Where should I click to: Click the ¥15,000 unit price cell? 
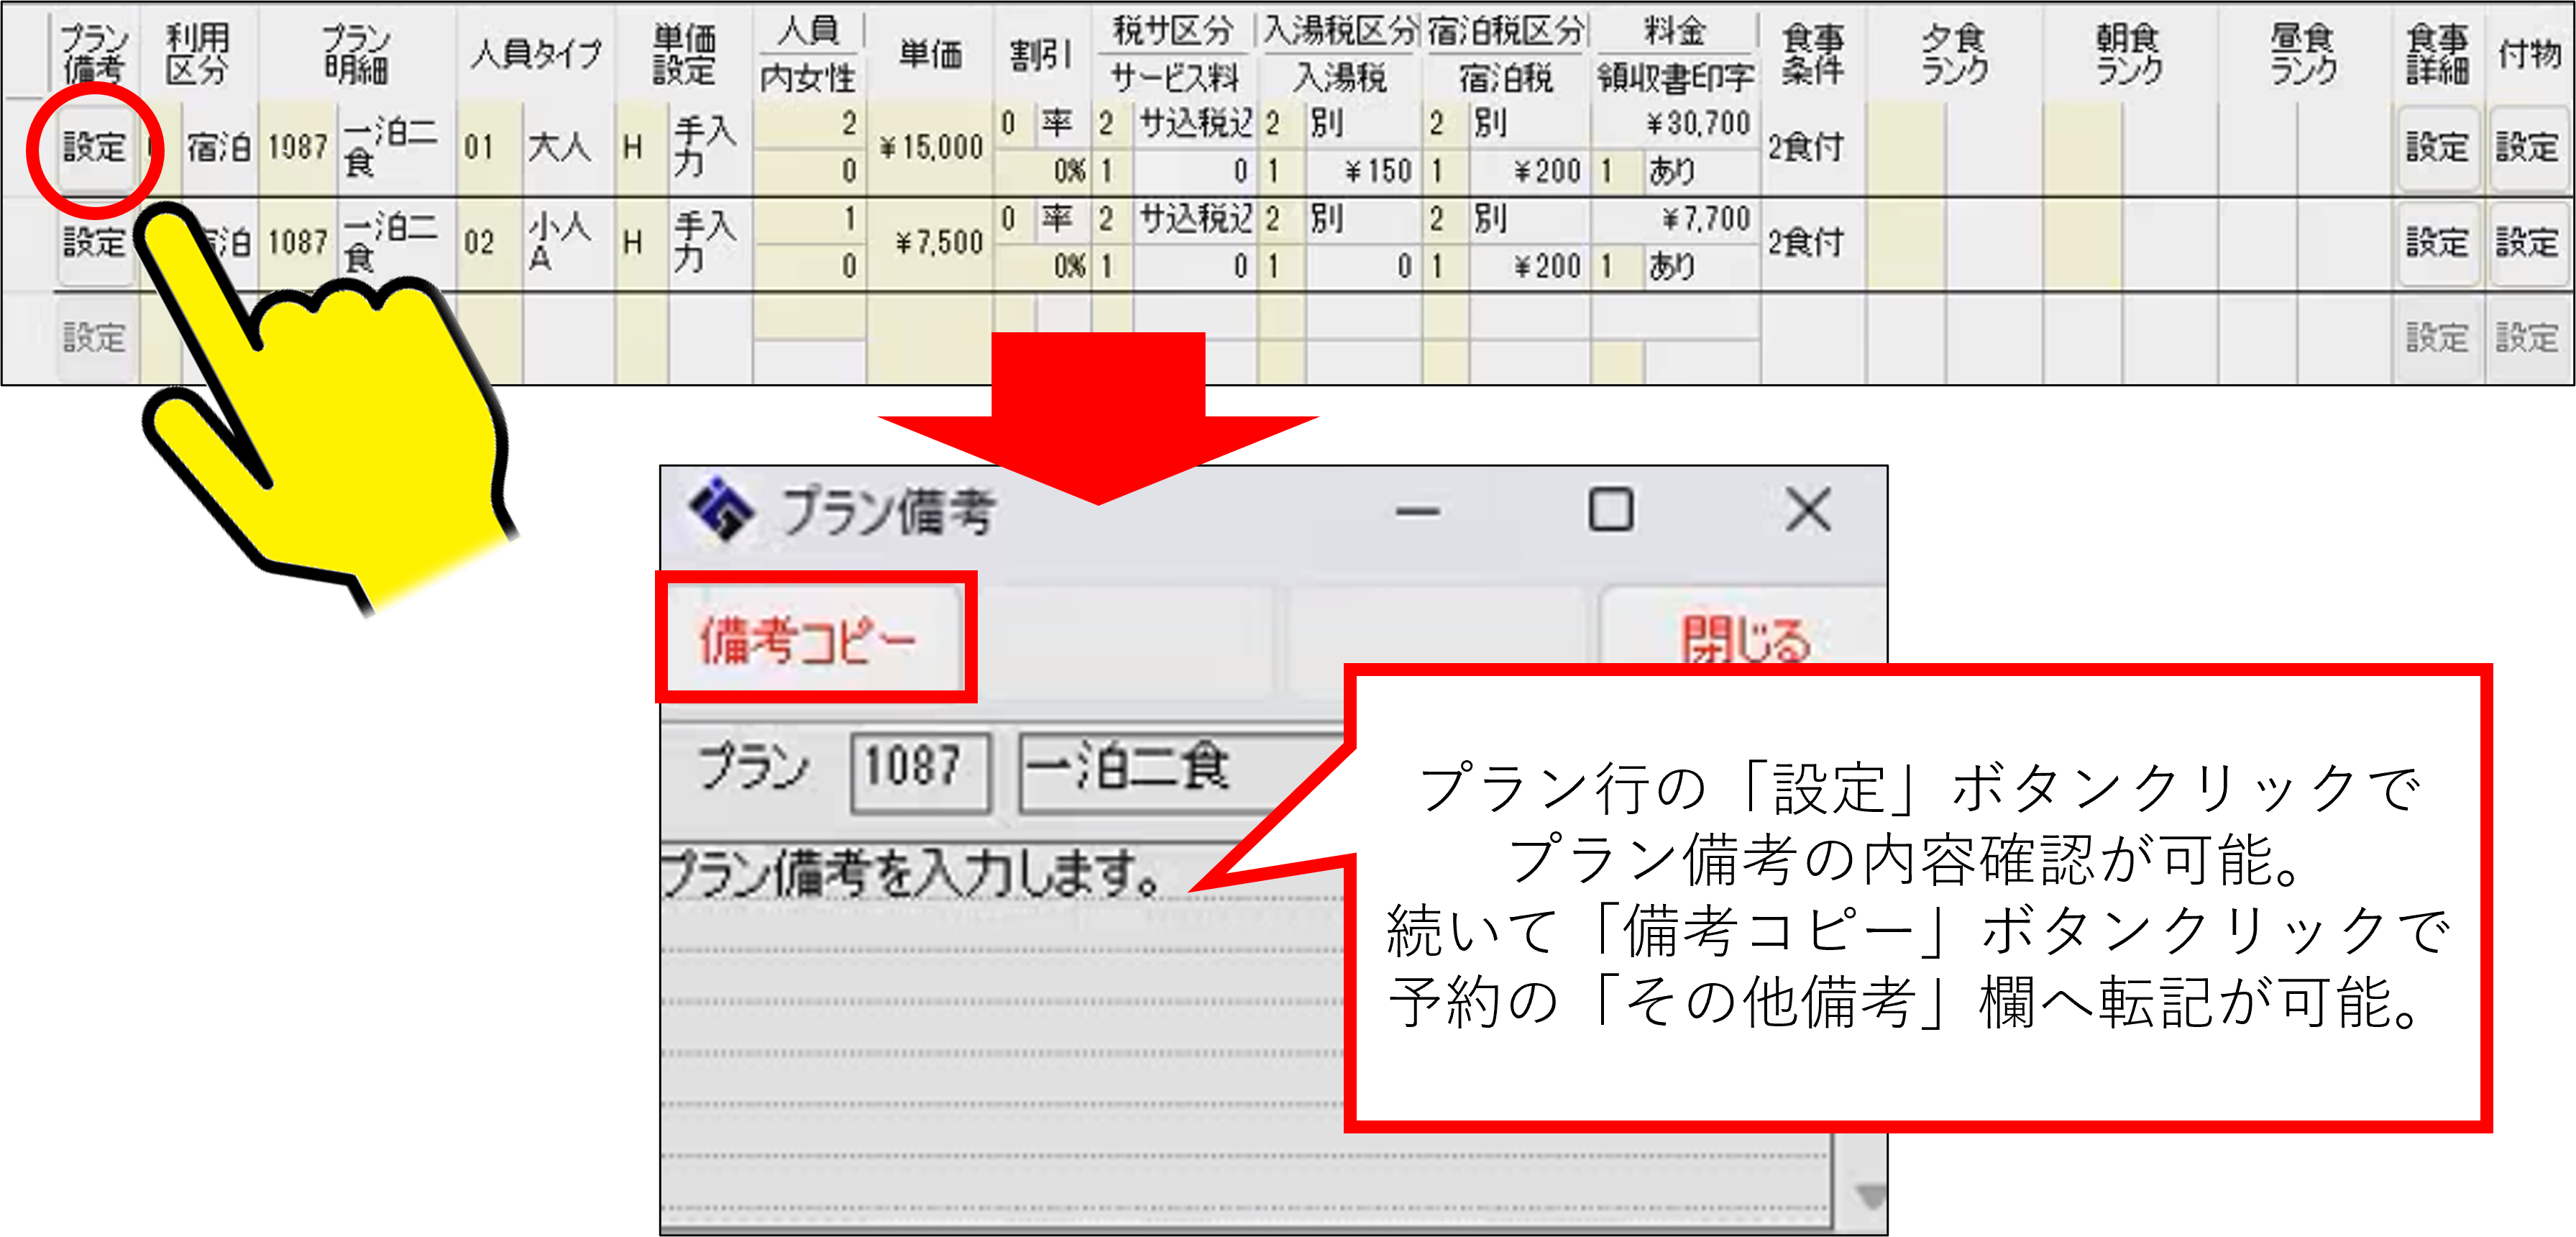point(931,148)
